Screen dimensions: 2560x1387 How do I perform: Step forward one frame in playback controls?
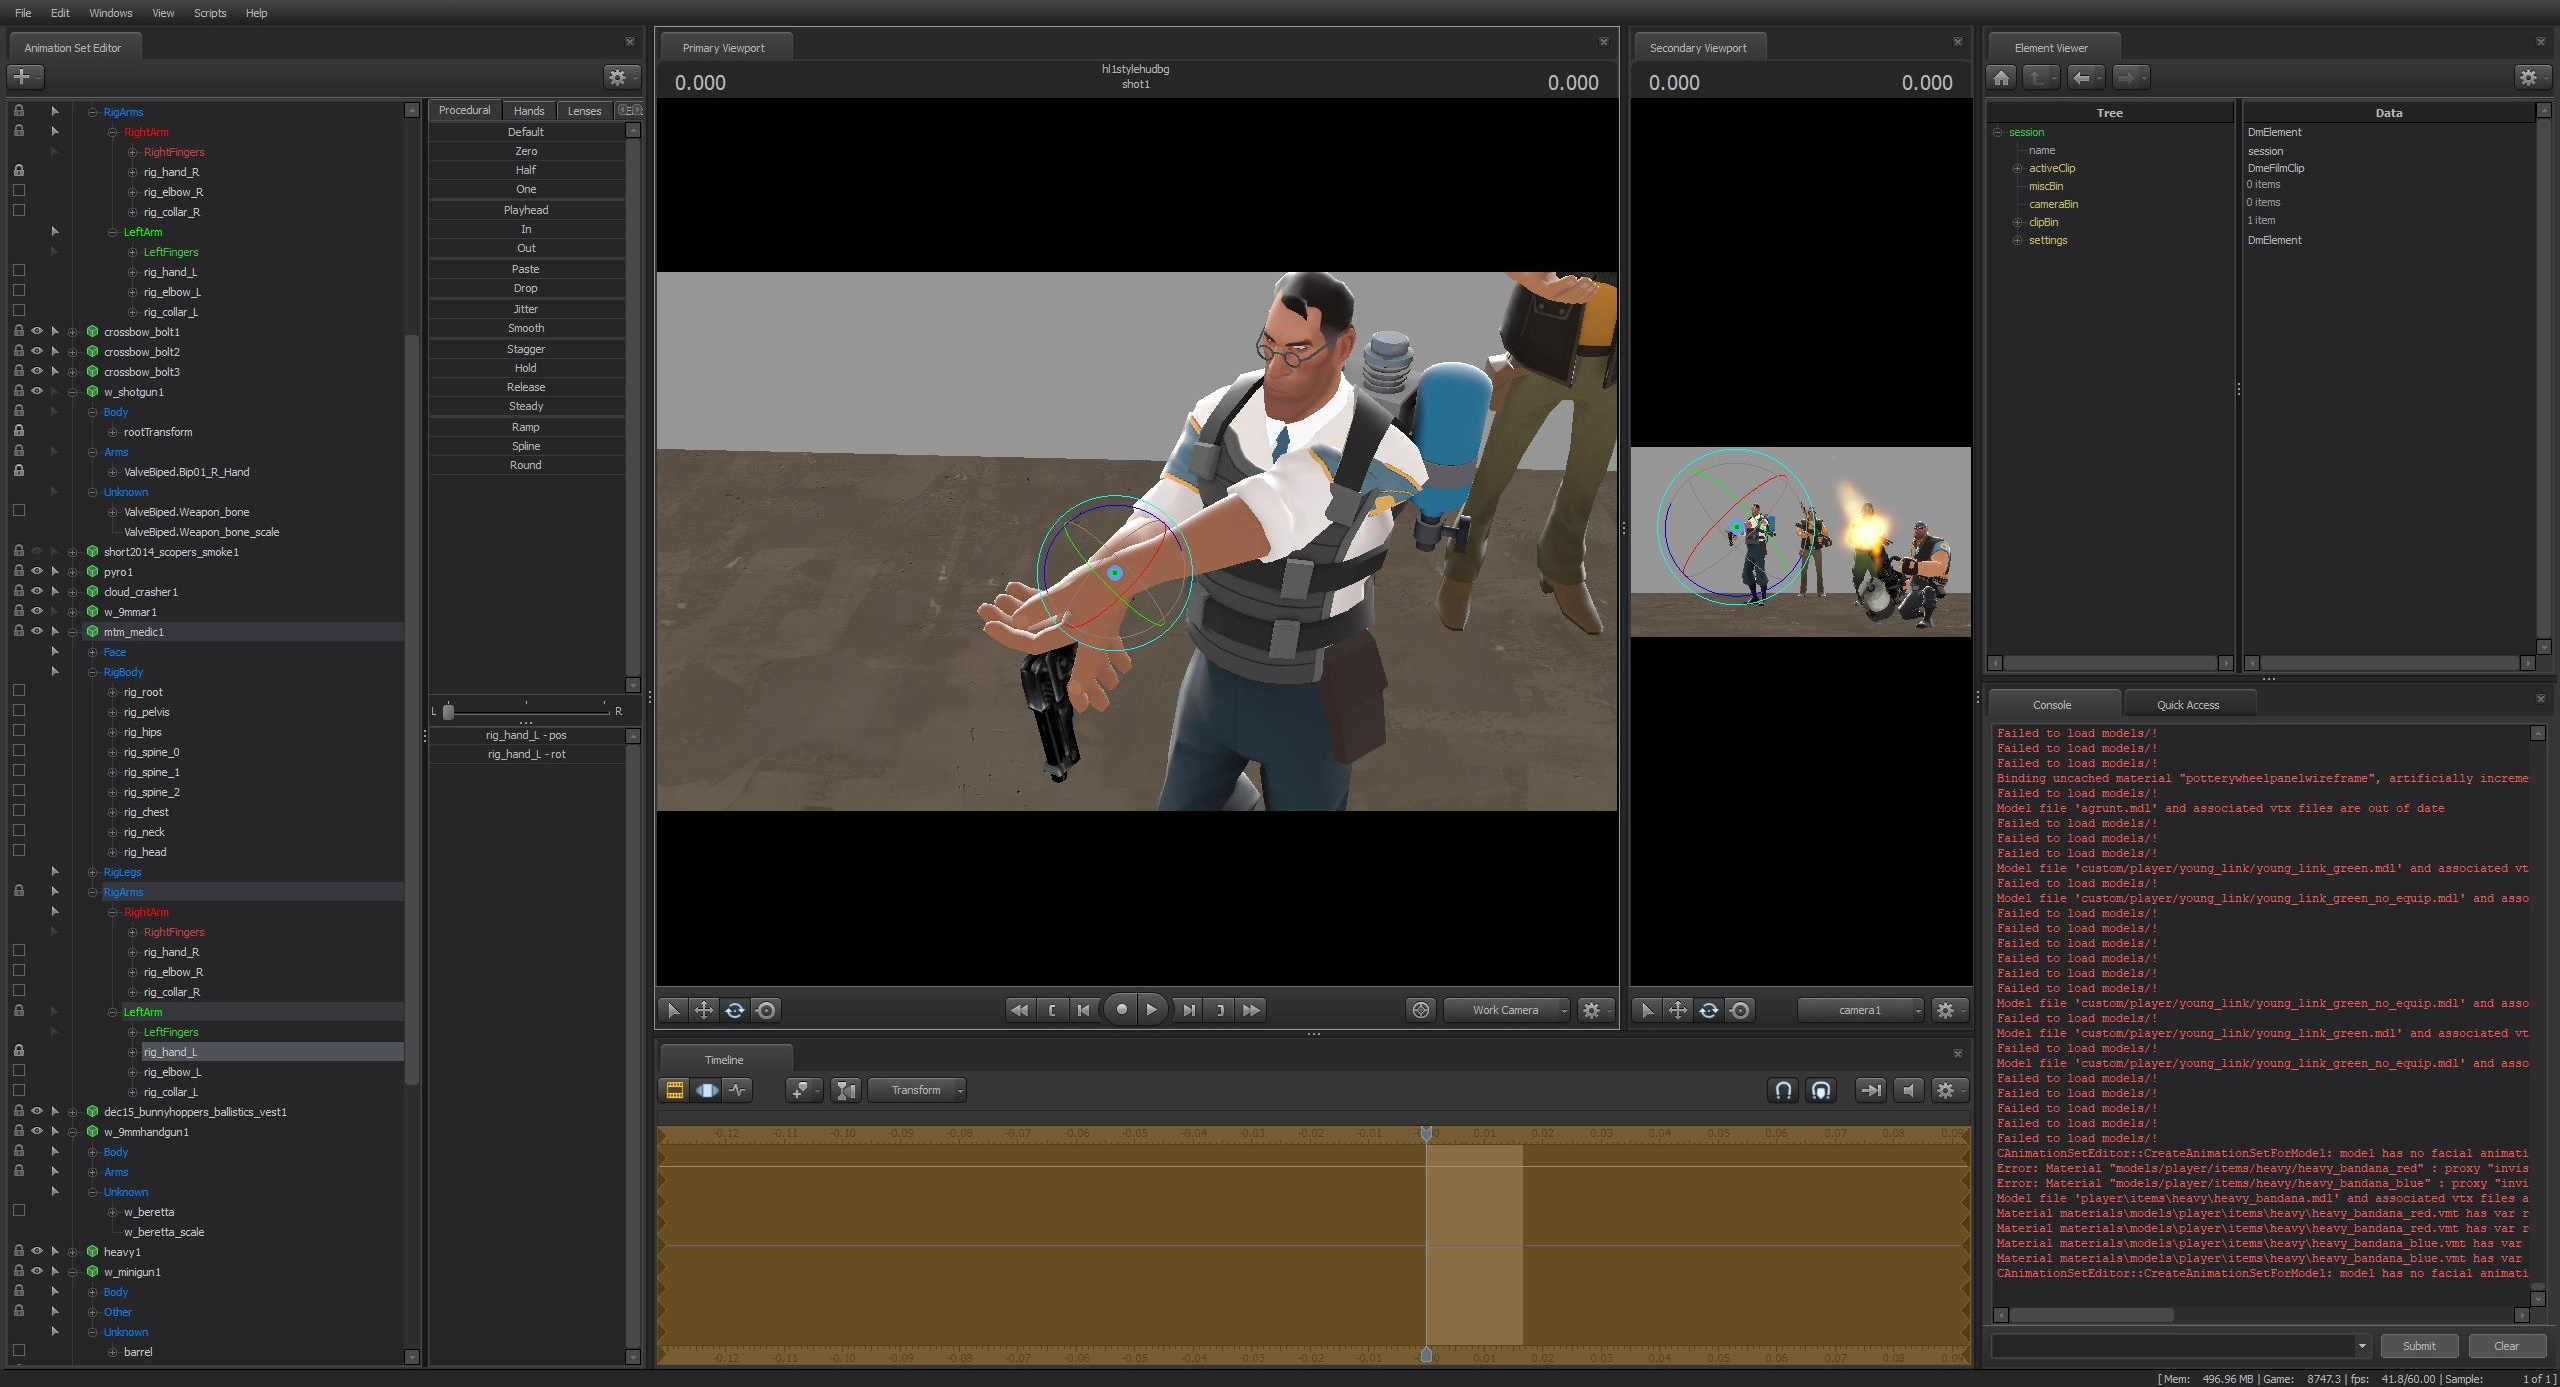[x=1189, y=1010]
